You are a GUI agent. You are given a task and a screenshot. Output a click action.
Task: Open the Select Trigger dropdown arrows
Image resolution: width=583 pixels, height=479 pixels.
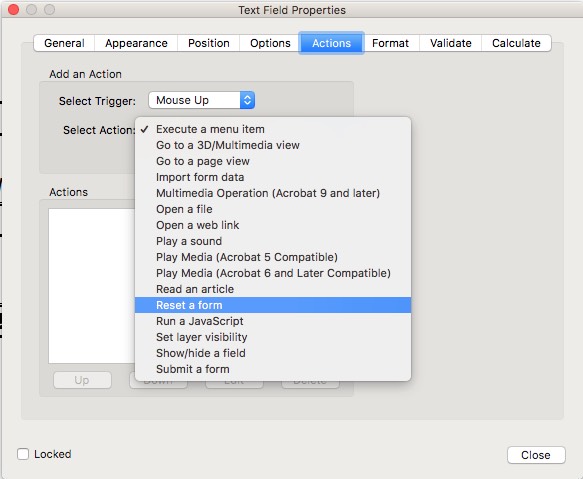click(x=247, y=100)
